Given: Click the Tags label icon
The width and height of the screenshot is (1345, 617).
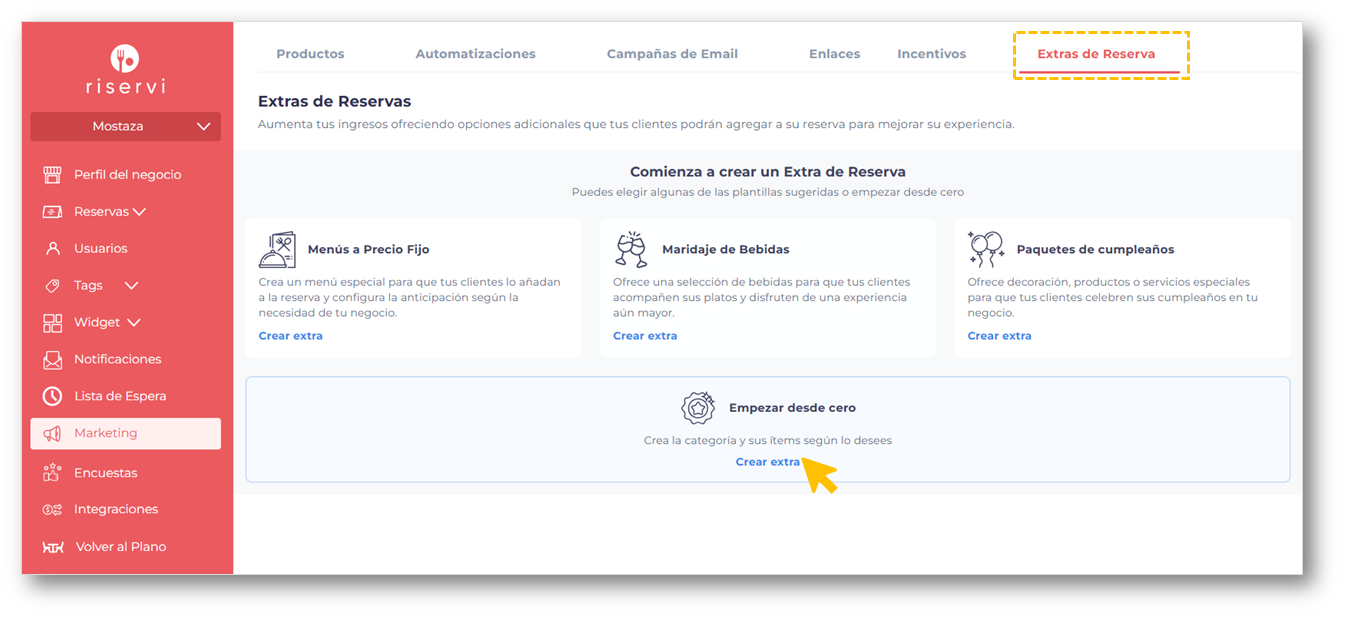Looking at the screenshot, I should point(52,286).
